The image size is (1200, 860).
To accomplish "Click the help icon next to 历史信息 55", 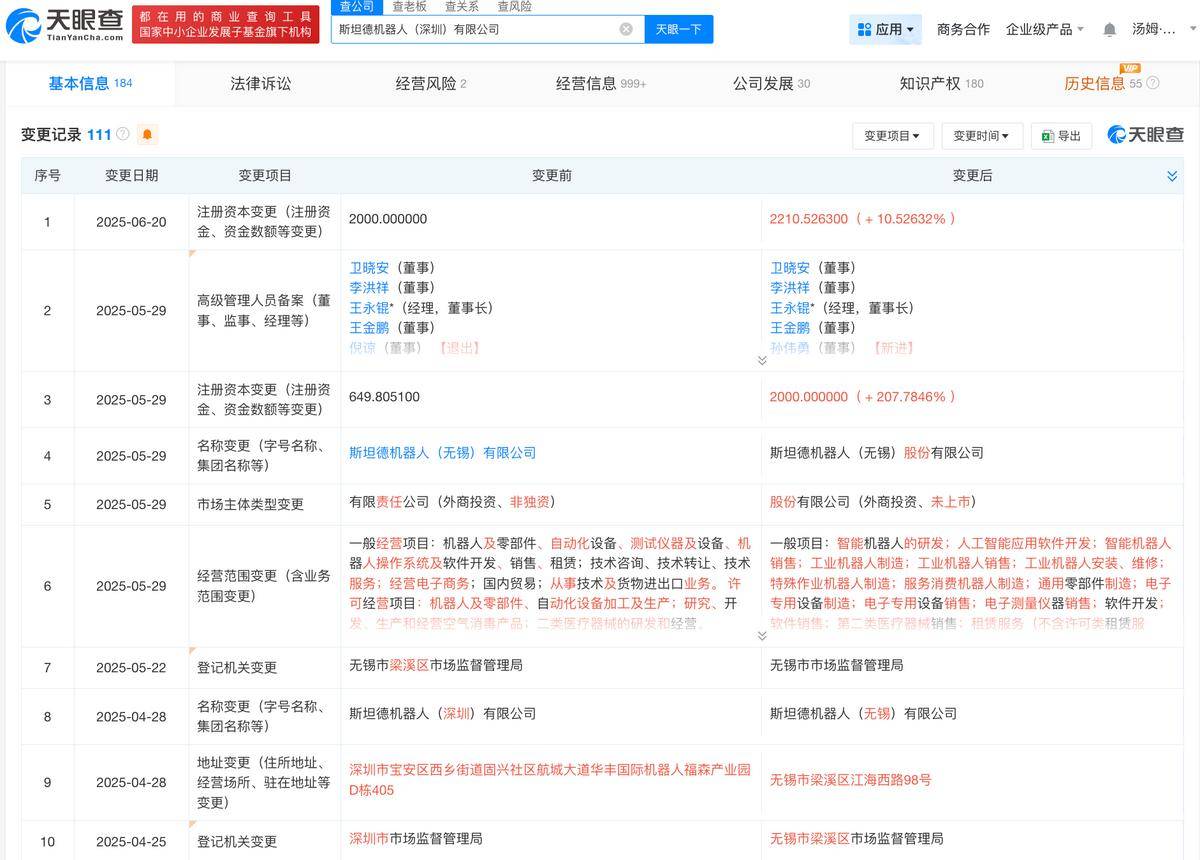I will pos(1152,83).
